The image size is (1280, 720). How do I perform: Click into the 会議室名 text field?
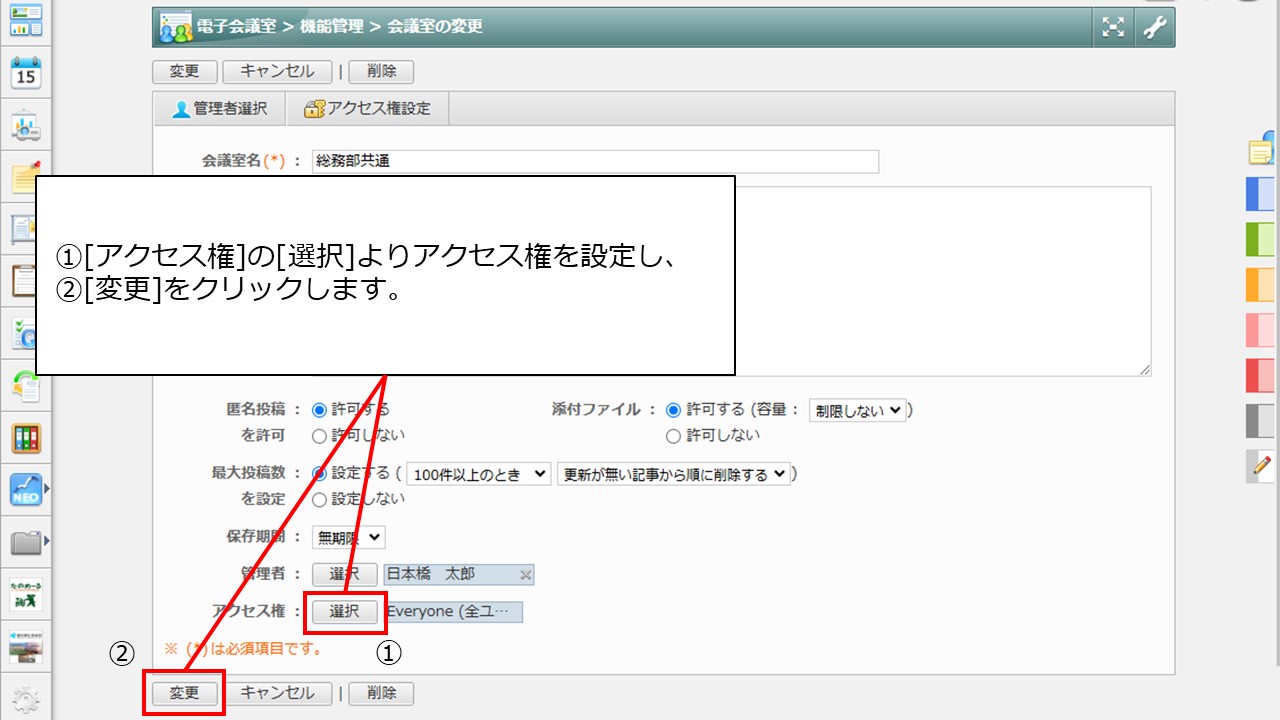(595, 161)
